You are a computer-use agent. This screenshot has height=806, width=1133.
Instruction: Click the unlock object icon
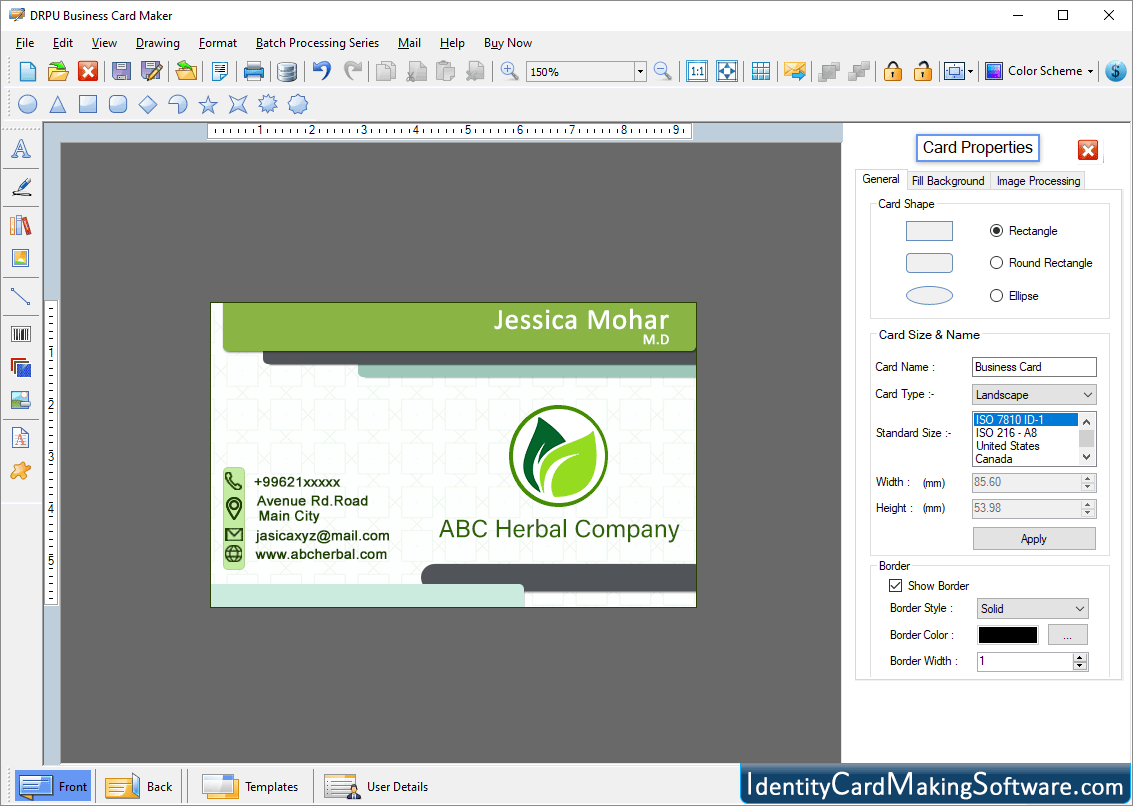pos(922,71)
